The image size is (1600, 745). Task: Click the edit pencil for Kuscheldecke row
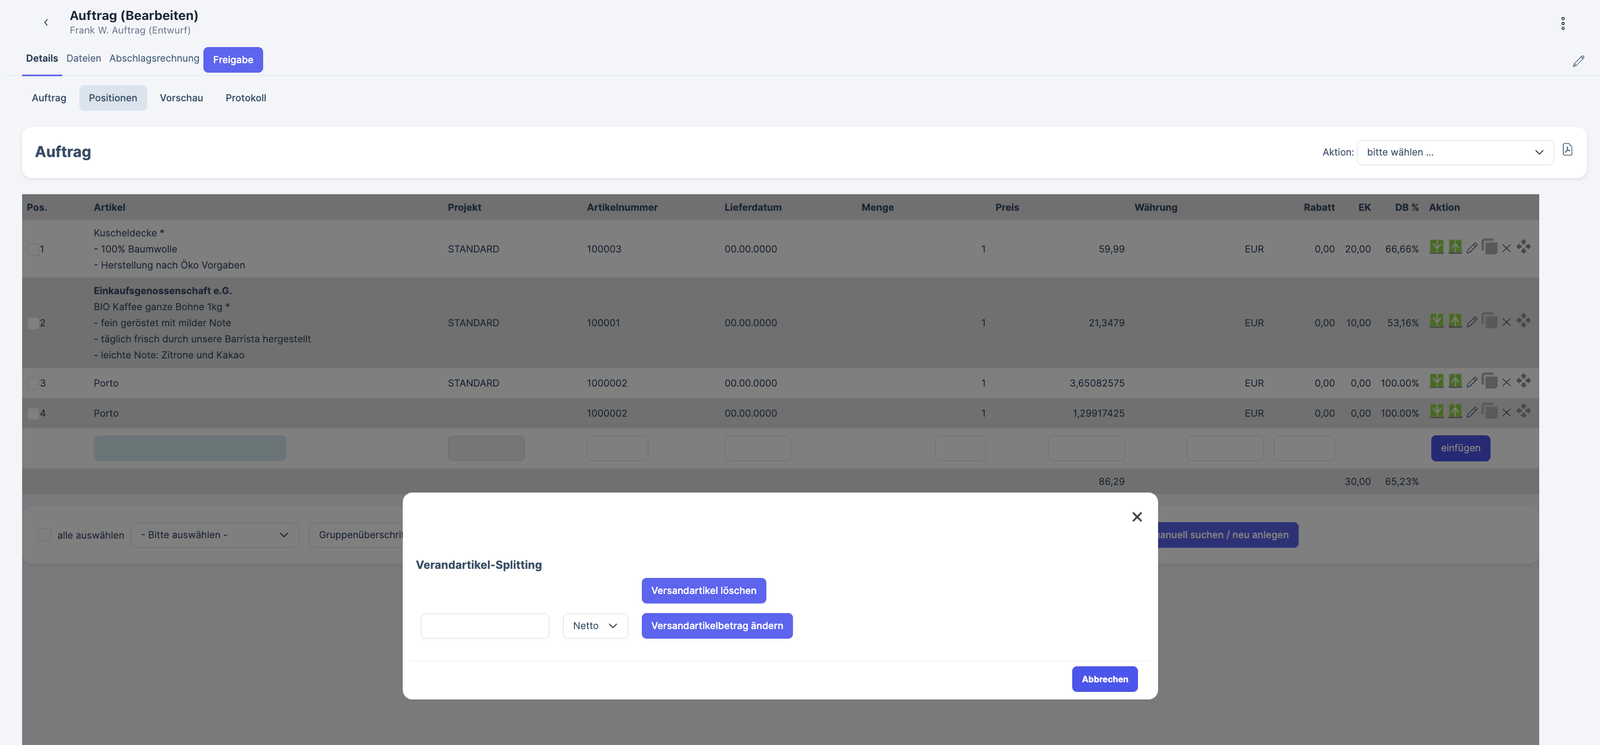click(x=1472, y=248)
